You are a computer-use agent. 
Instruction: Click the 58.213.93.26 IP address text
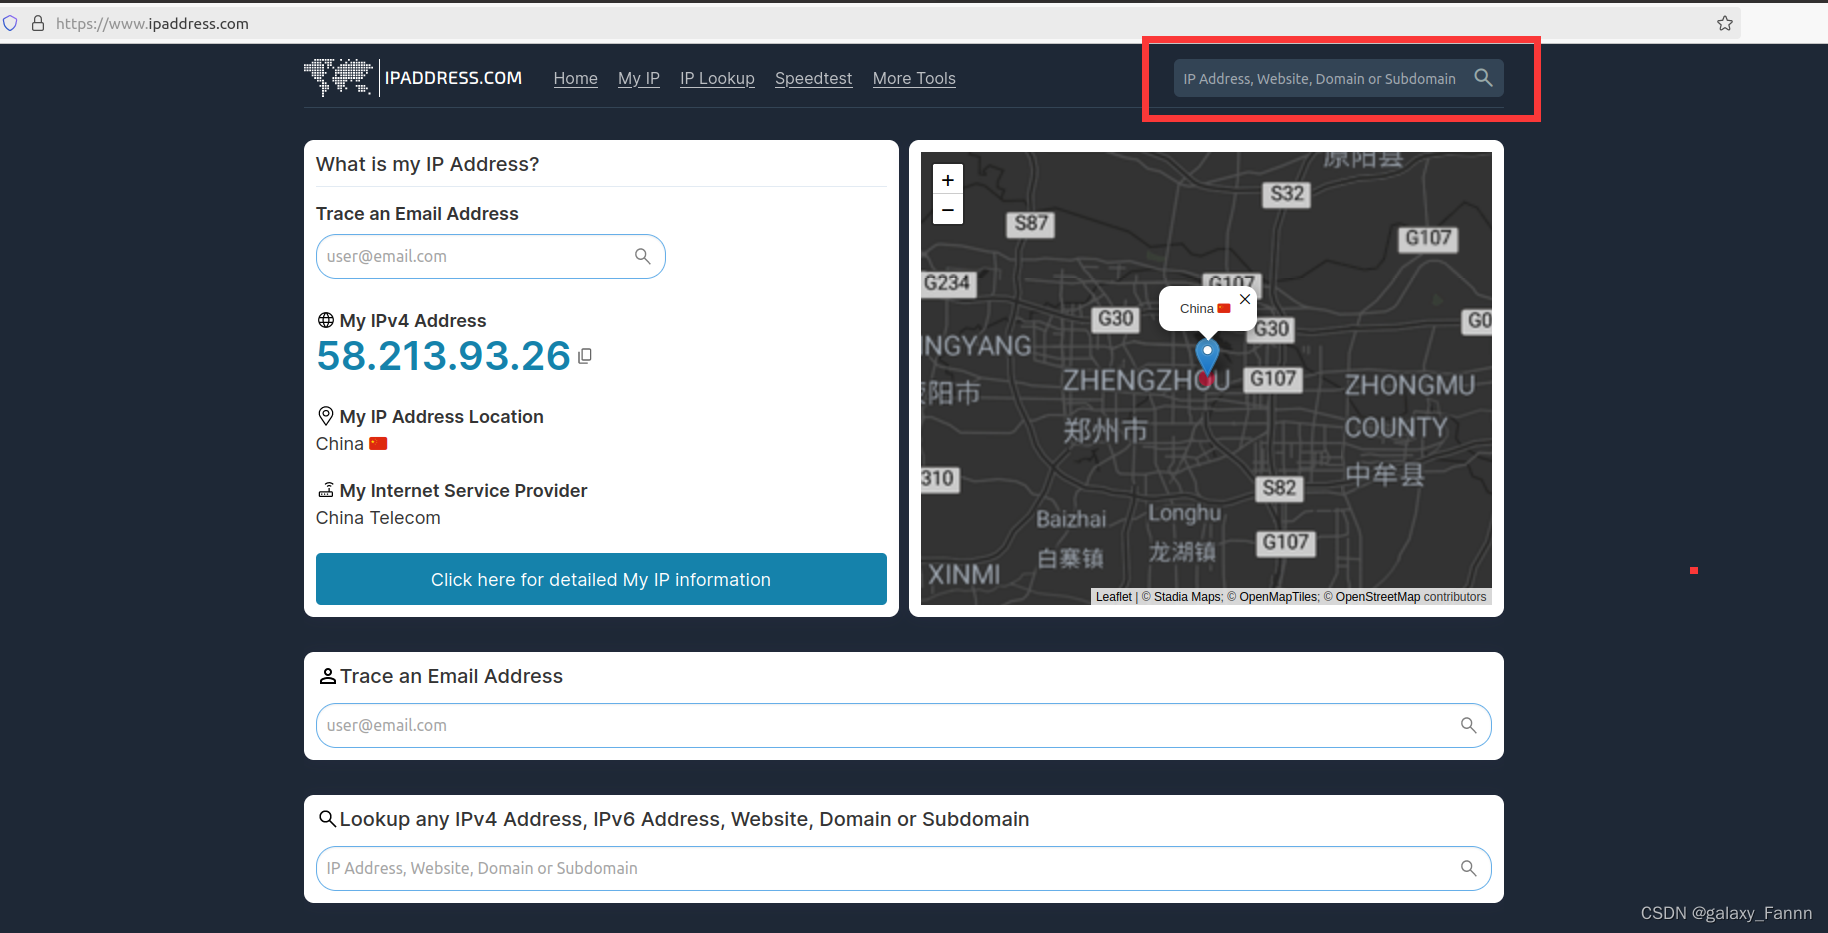click(x=443, y=356)
